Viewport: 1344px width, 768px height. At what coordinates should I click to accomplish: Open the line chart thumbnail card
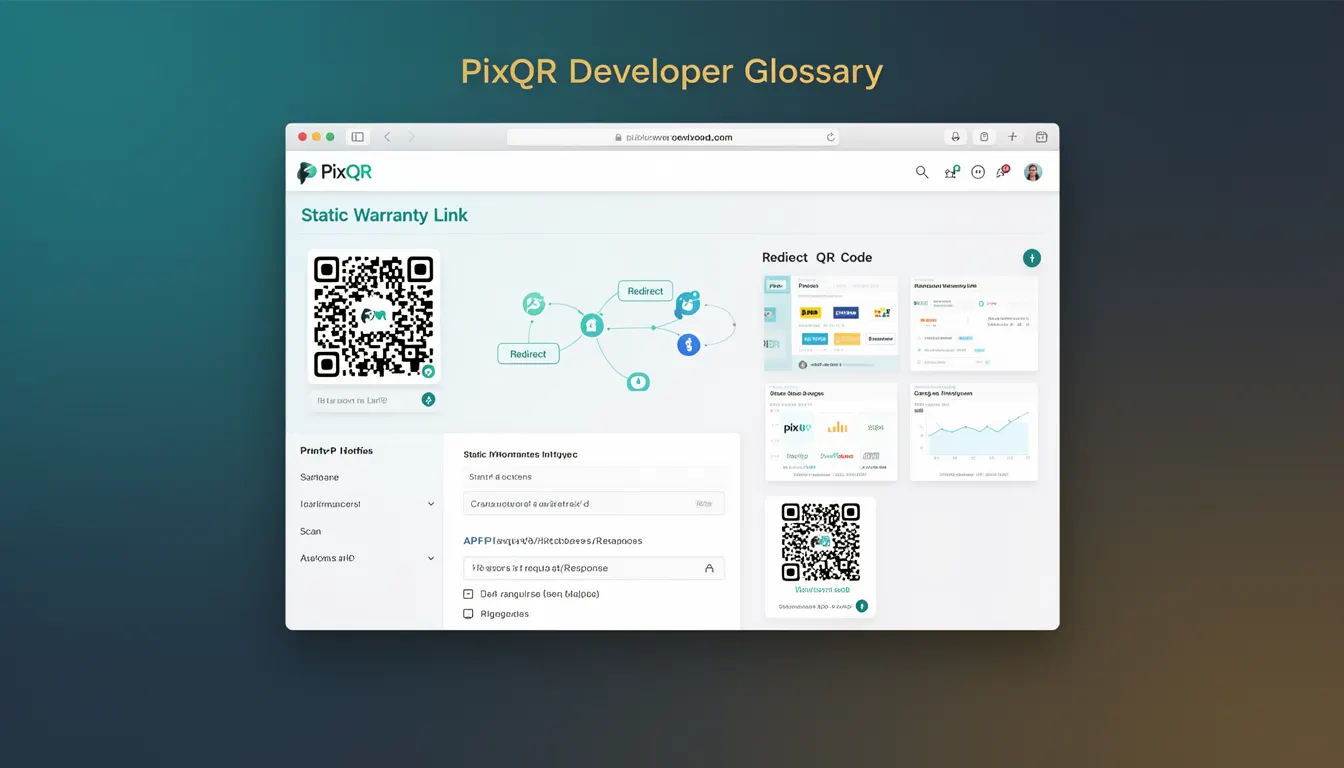[x=974, y=432]
